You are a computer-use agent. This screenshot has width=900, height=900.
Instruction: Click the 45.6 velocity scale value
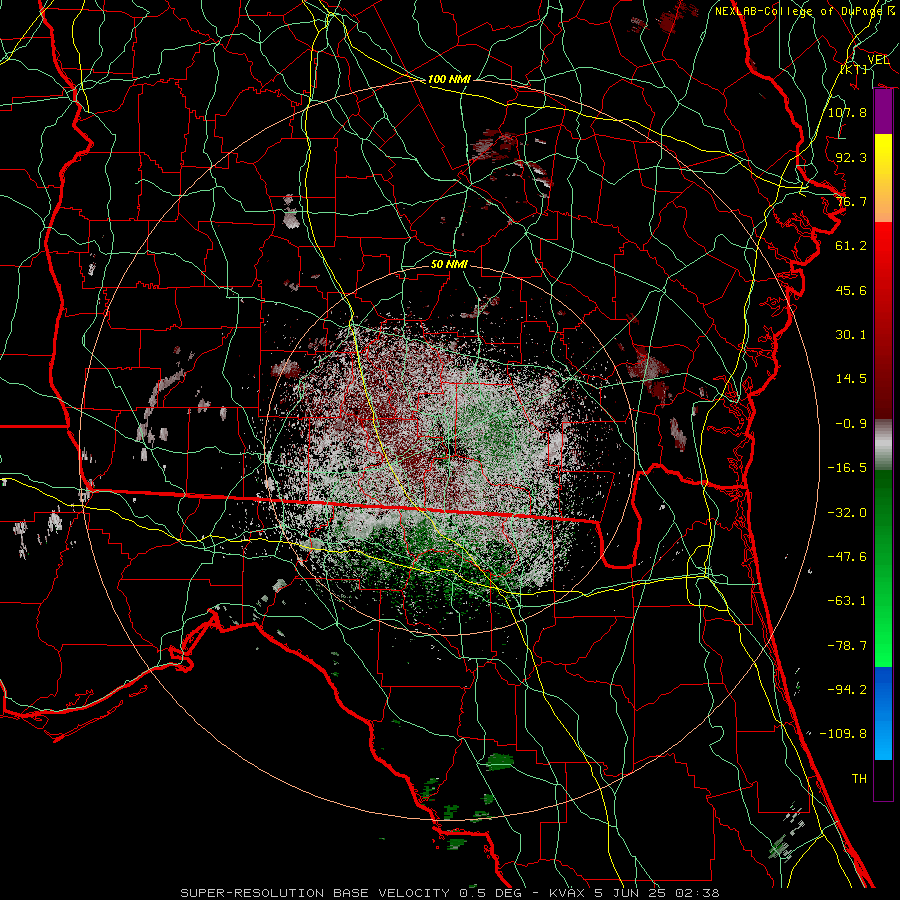point(851,290)
